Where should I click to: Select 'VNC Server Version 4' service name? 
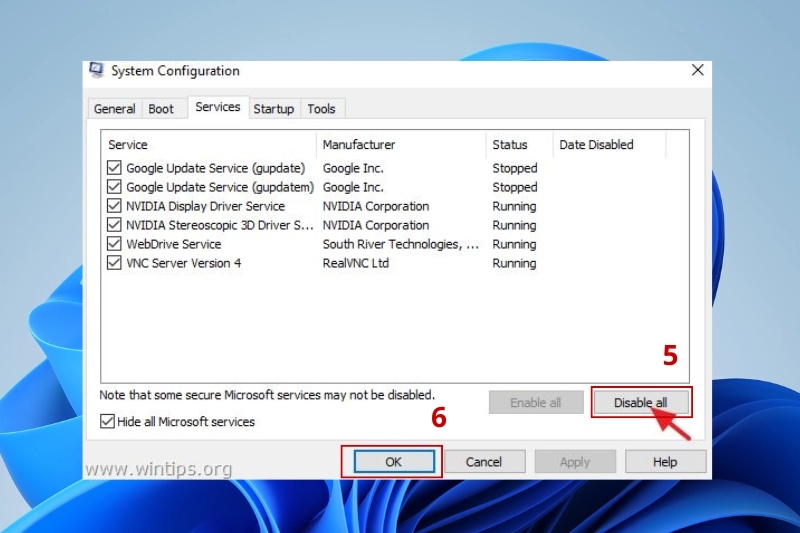tap(184, 263)
